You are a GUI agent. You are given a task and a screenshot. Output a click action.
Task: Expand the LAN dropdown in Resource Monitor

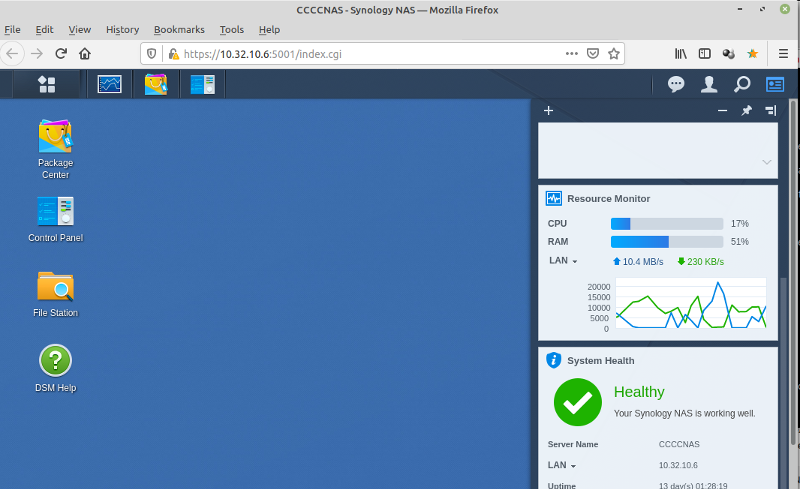click(x=563, y=261)
